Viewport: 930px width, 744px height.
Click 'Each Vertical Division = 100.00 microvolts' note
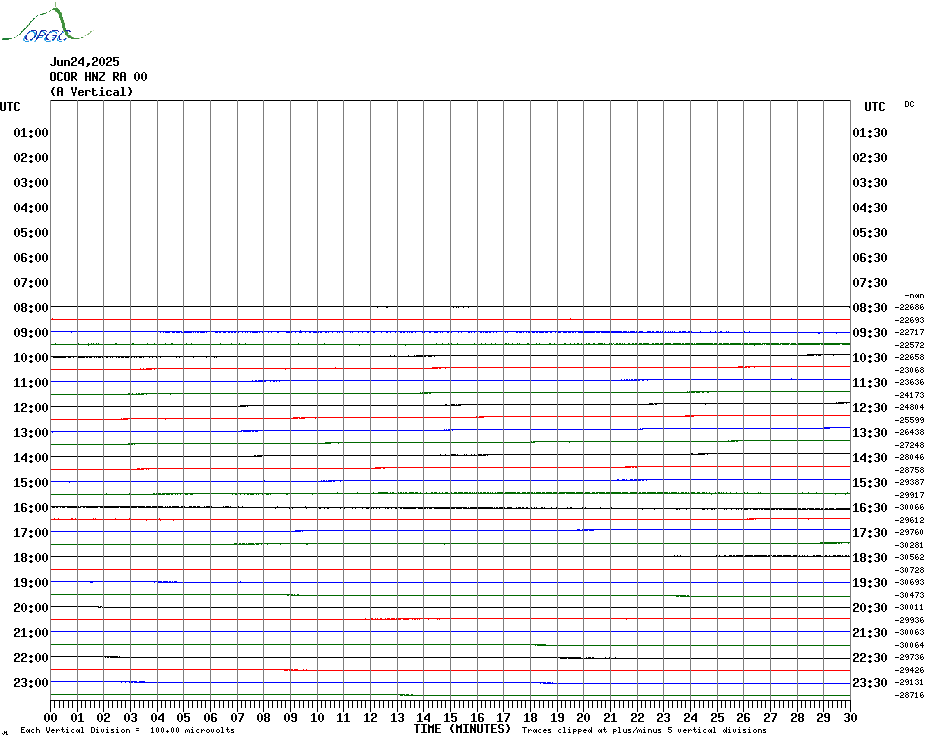pos(128,730)
